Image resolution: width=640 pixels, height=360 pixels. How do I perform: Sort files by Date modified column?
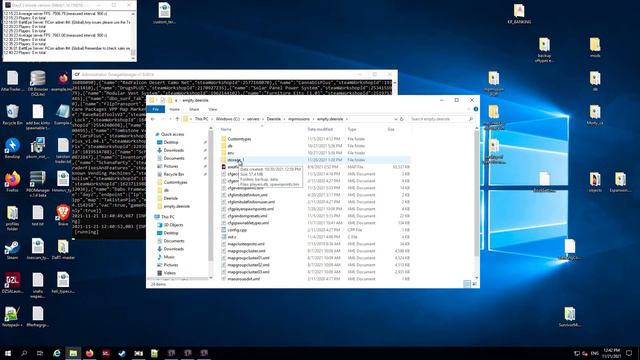320,129
